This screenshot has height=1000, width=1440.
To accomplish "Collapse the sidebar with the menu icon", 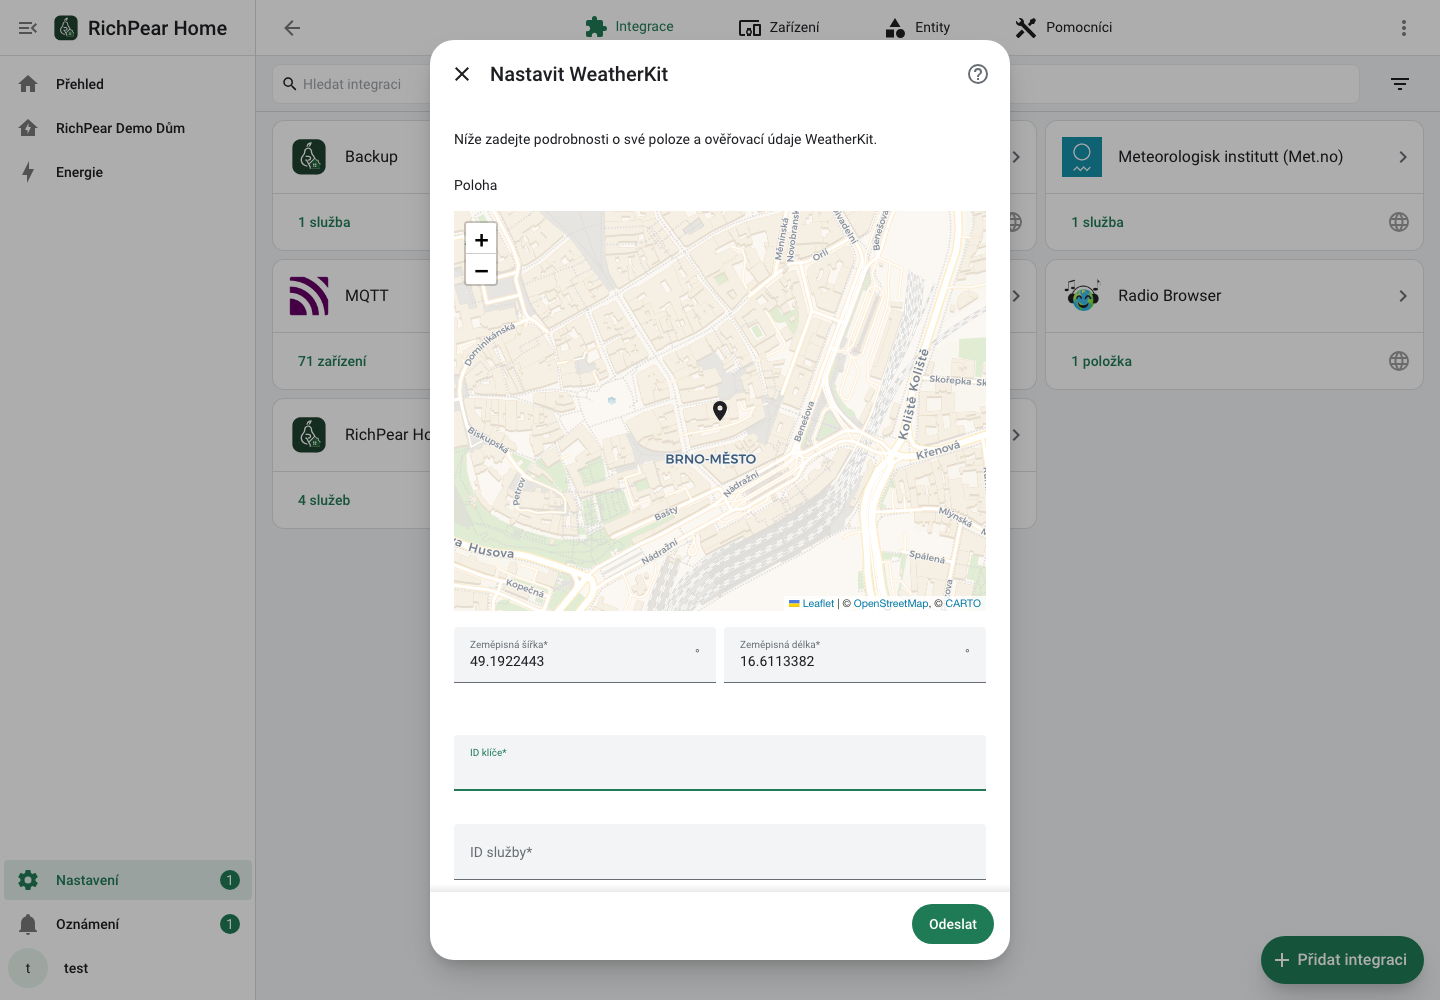I will 28,28.
